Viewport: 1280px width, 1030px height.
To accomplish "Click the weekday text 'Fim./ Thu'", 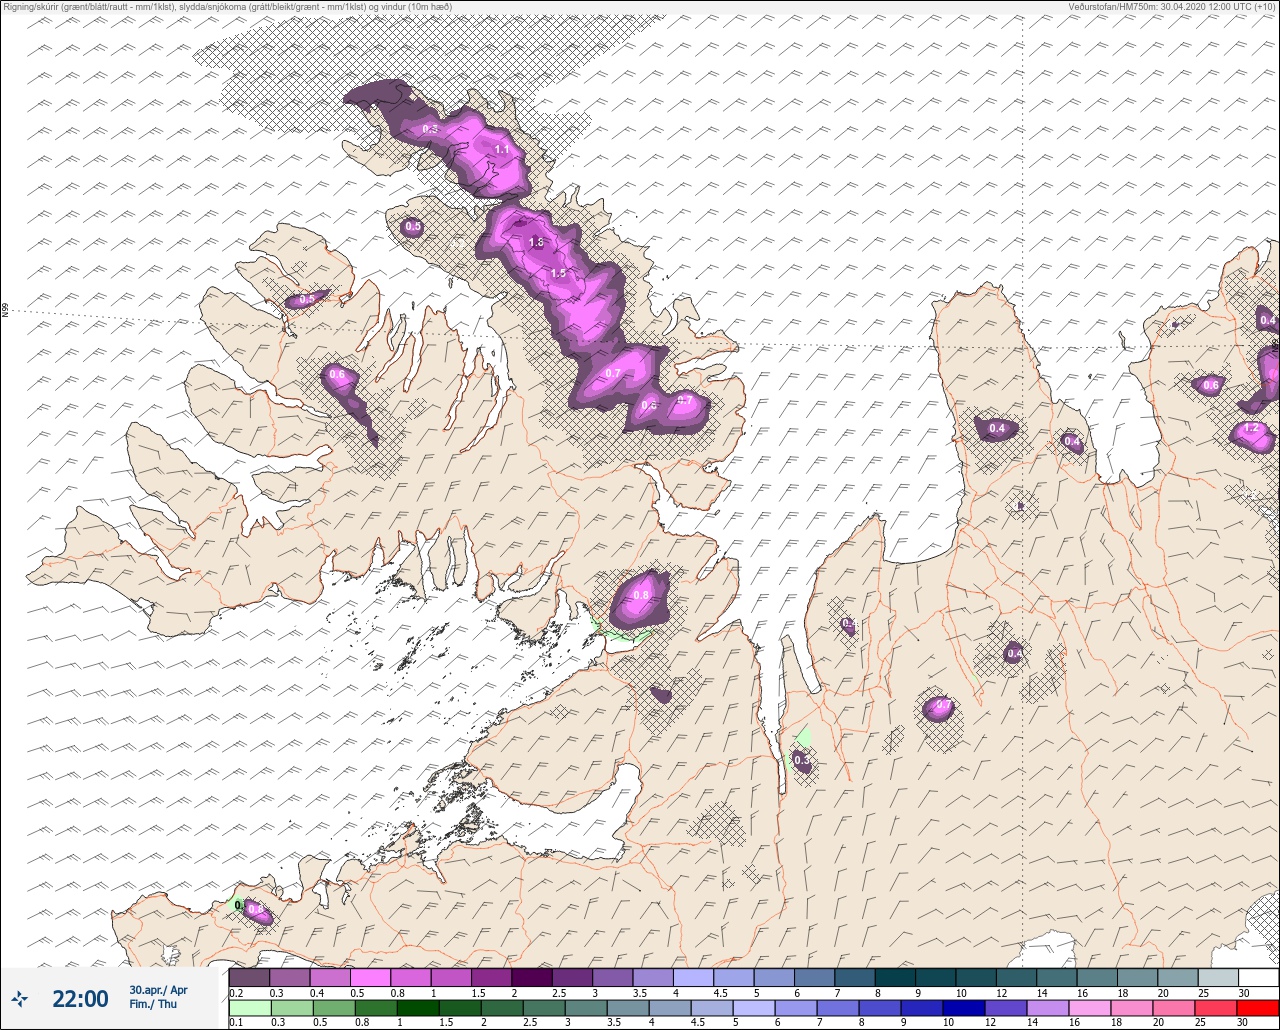I will (153, 1004).
